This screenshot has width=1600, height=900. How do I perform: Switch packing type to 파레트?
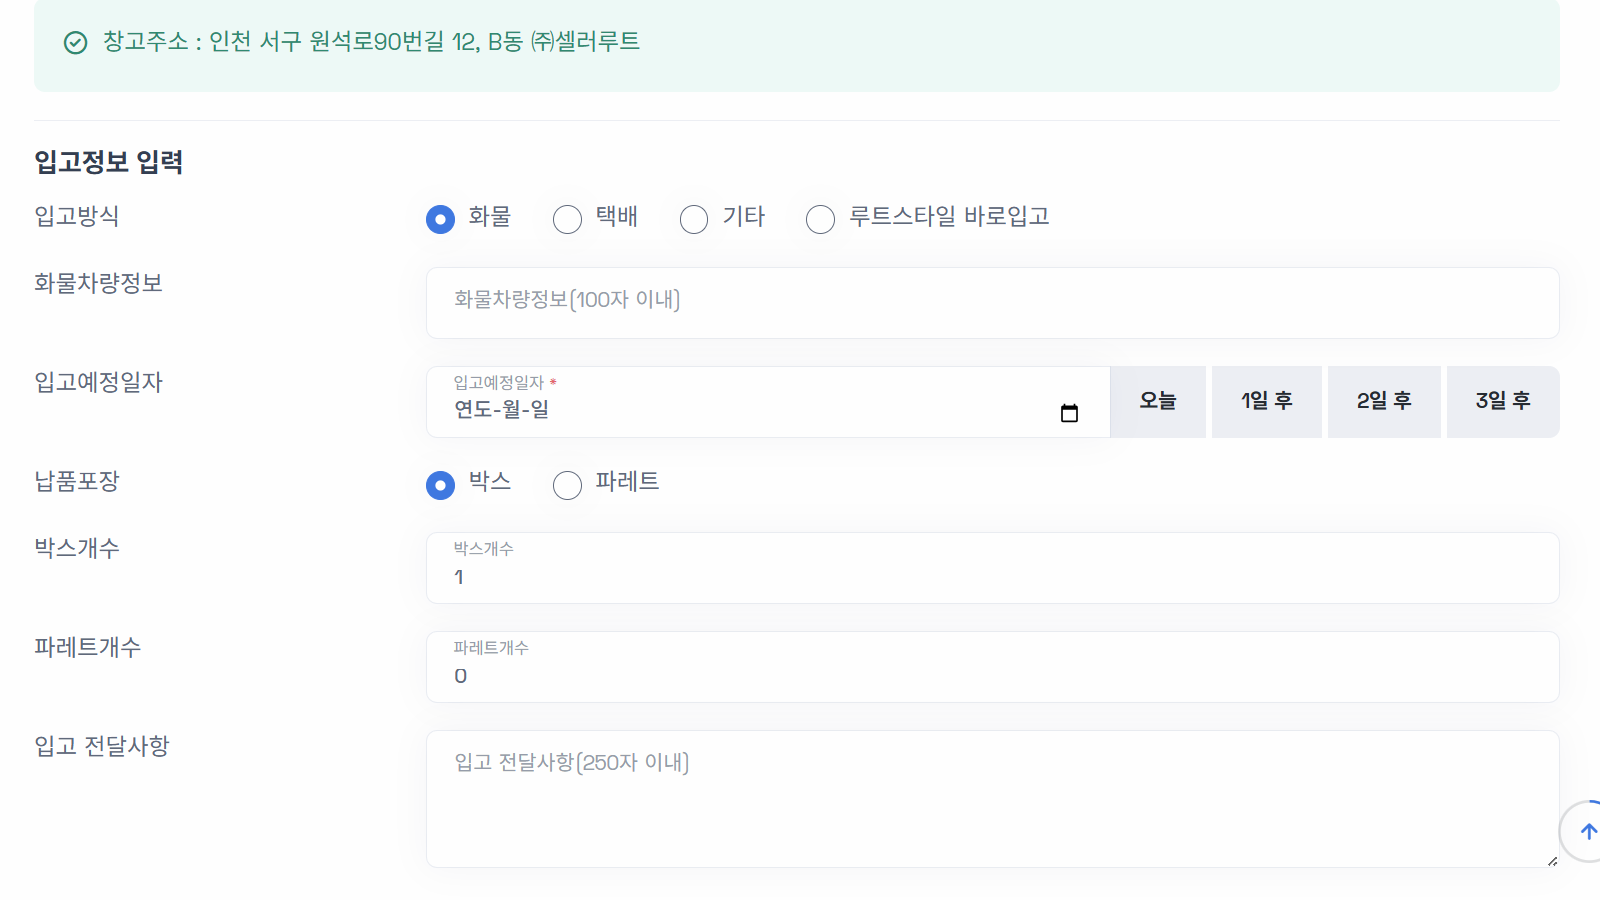pyautogui.click(x=567, y=484)
